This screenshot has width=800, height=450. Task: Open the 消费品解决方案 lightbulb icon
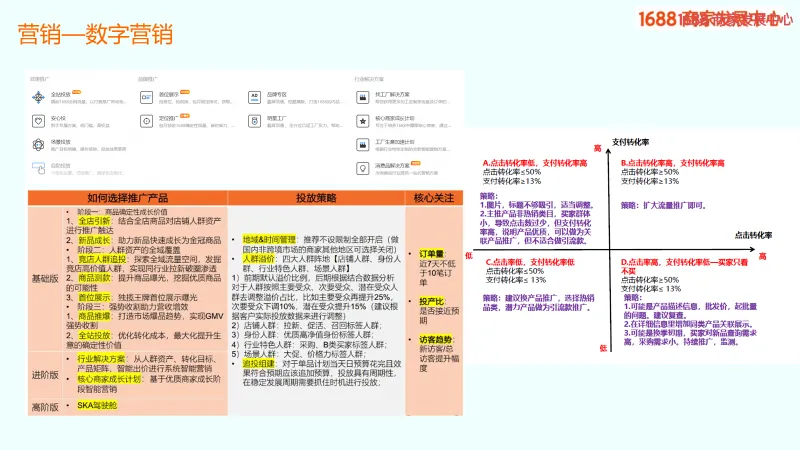click(x=363, y=168)
